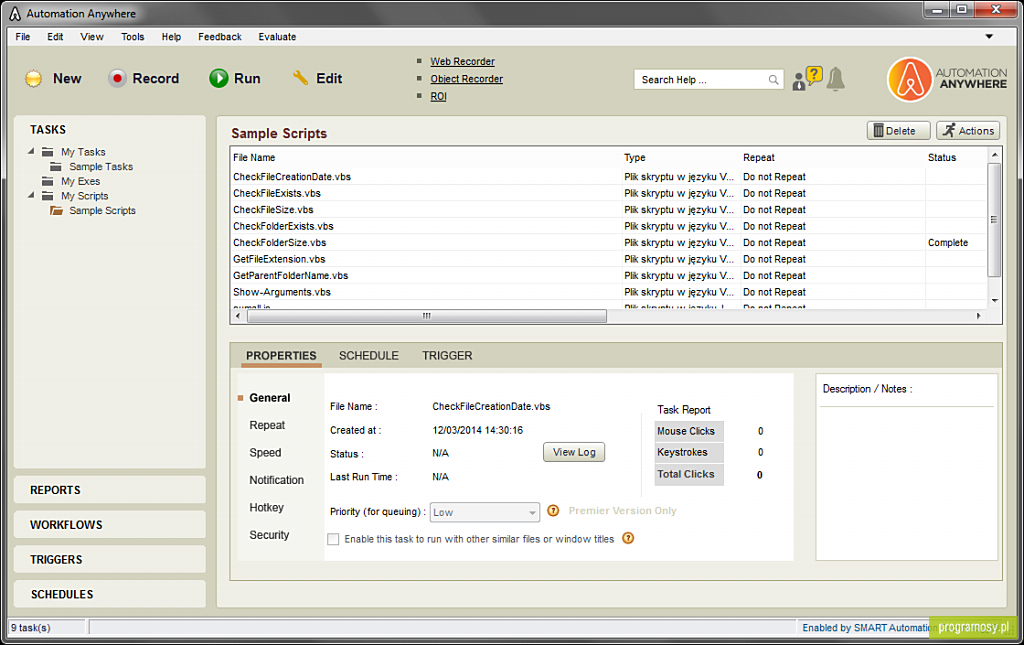The height and width of the screenshot is (645, 1024).
Task: Click the open Sample Scripts folder icon
Action: pyautogui.click(x=57, y=210)
